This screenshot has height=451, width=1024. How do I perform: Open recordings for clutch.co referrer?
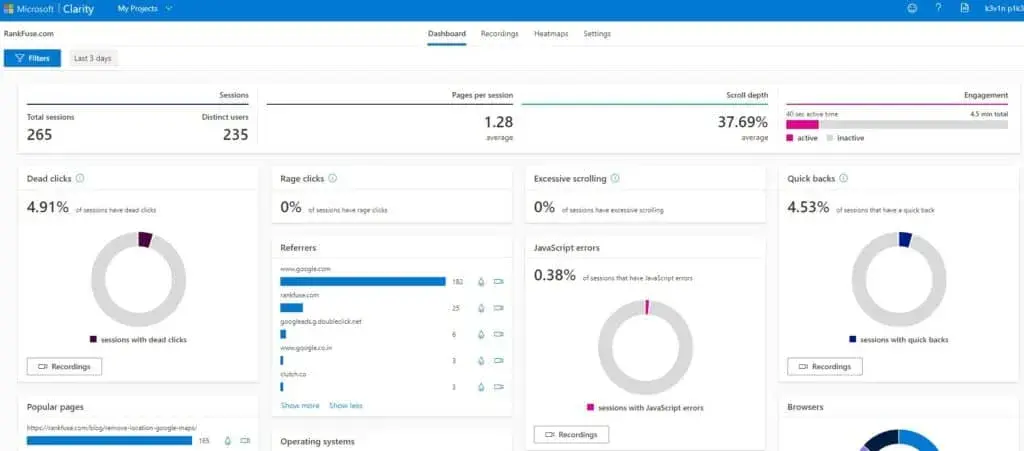[x=499, y=386]
